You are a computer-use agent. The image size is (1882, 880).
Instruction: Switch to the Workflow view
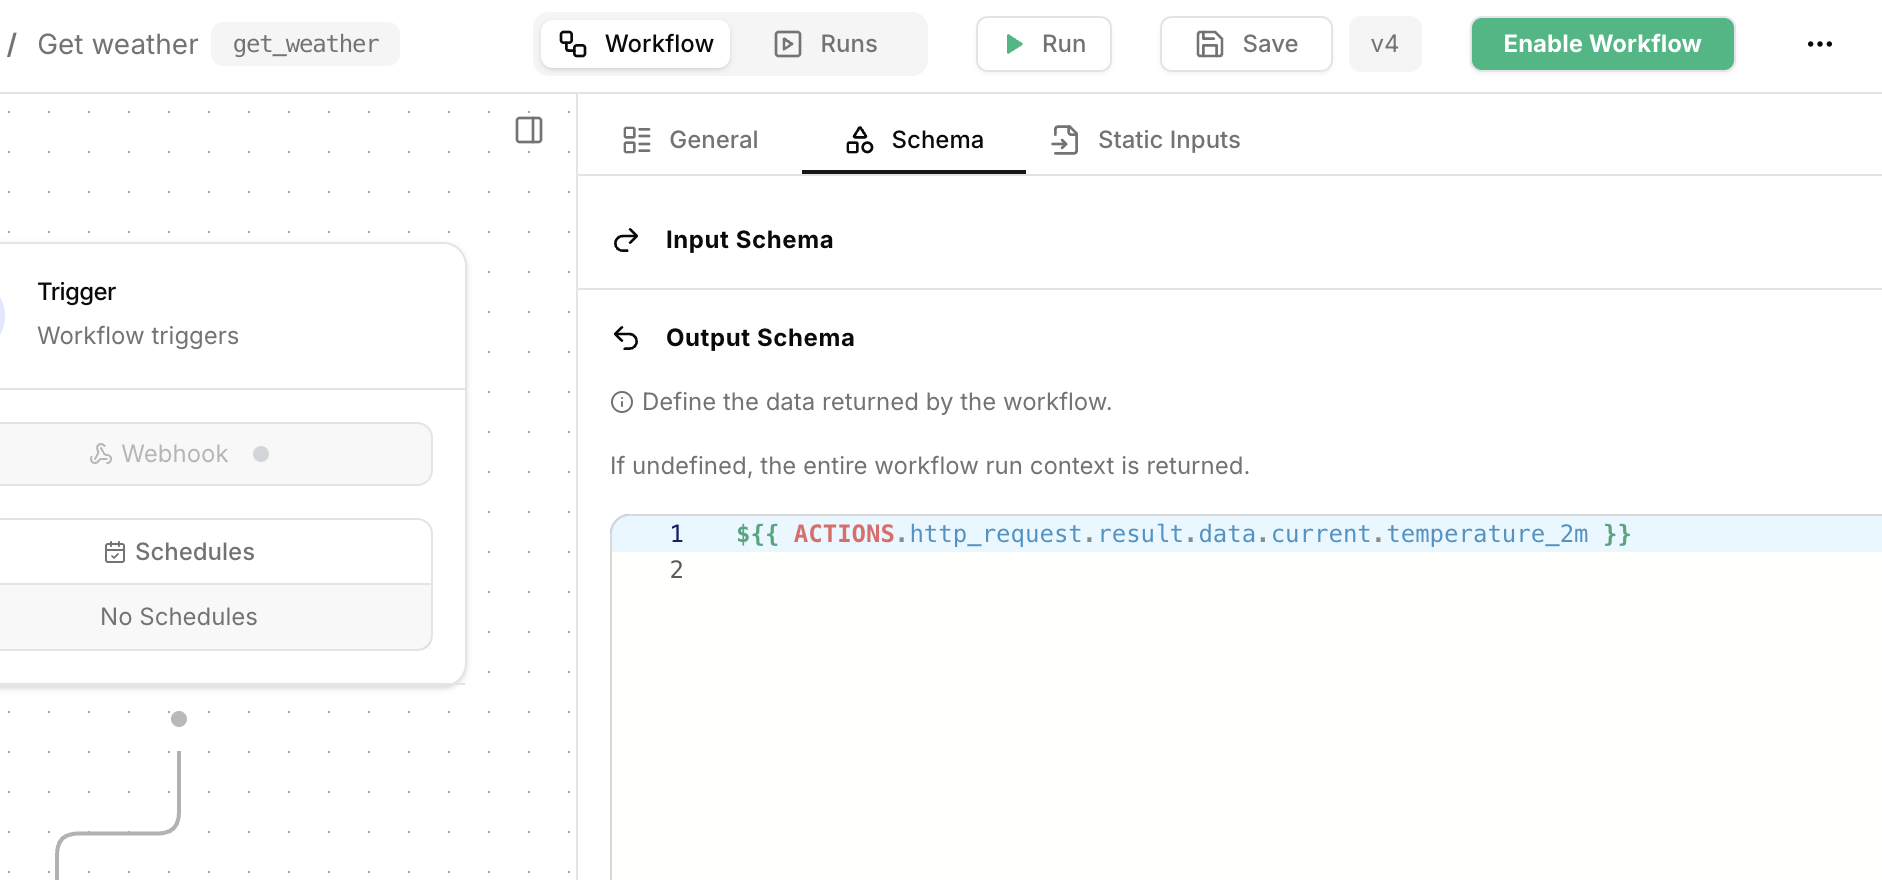pos(636,44)
